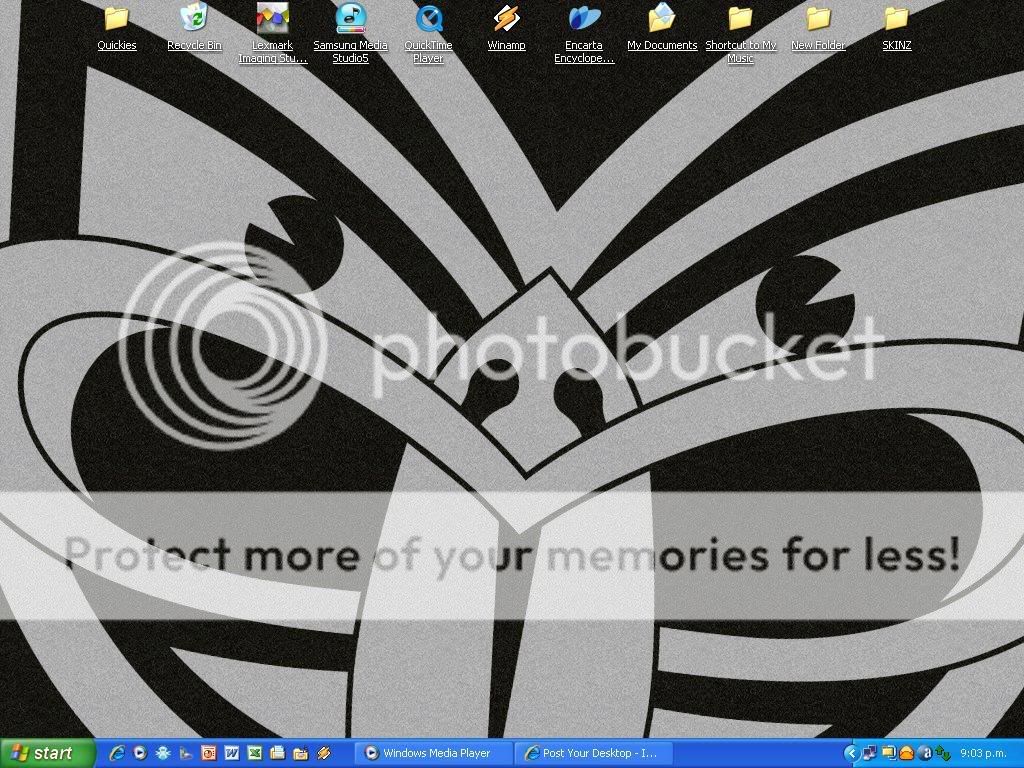Open the Quickies folder
Image resolution: width=1024 pixels, height=768 pixels.
117,19
